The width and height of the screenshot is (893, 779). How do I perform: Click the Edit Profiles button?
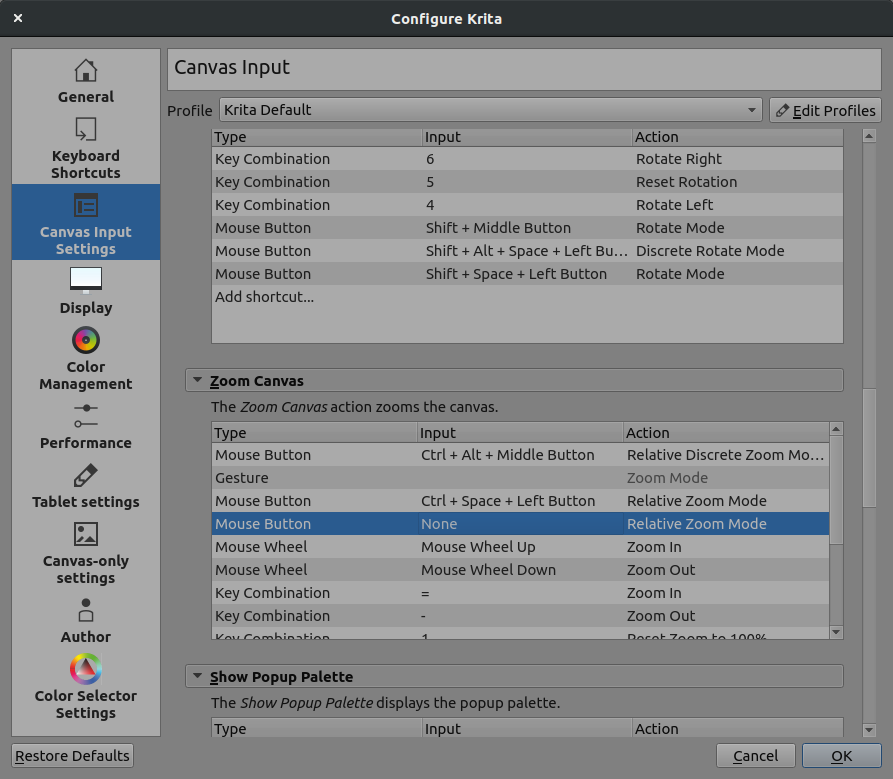click(x=825, y=110)
